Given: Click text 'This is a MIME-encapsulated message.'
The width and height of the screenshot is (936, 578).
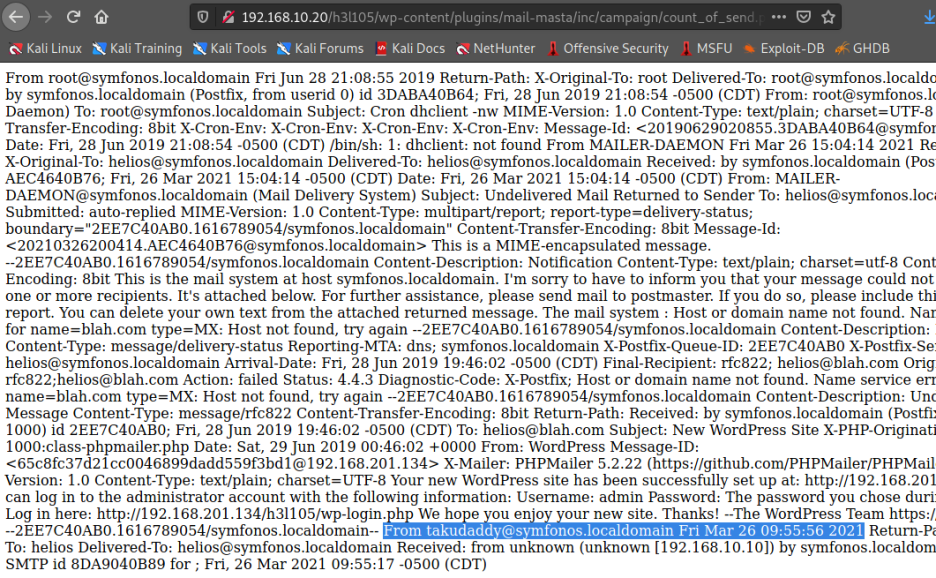Looking at the screenshot, I should (x=571, y=245).
